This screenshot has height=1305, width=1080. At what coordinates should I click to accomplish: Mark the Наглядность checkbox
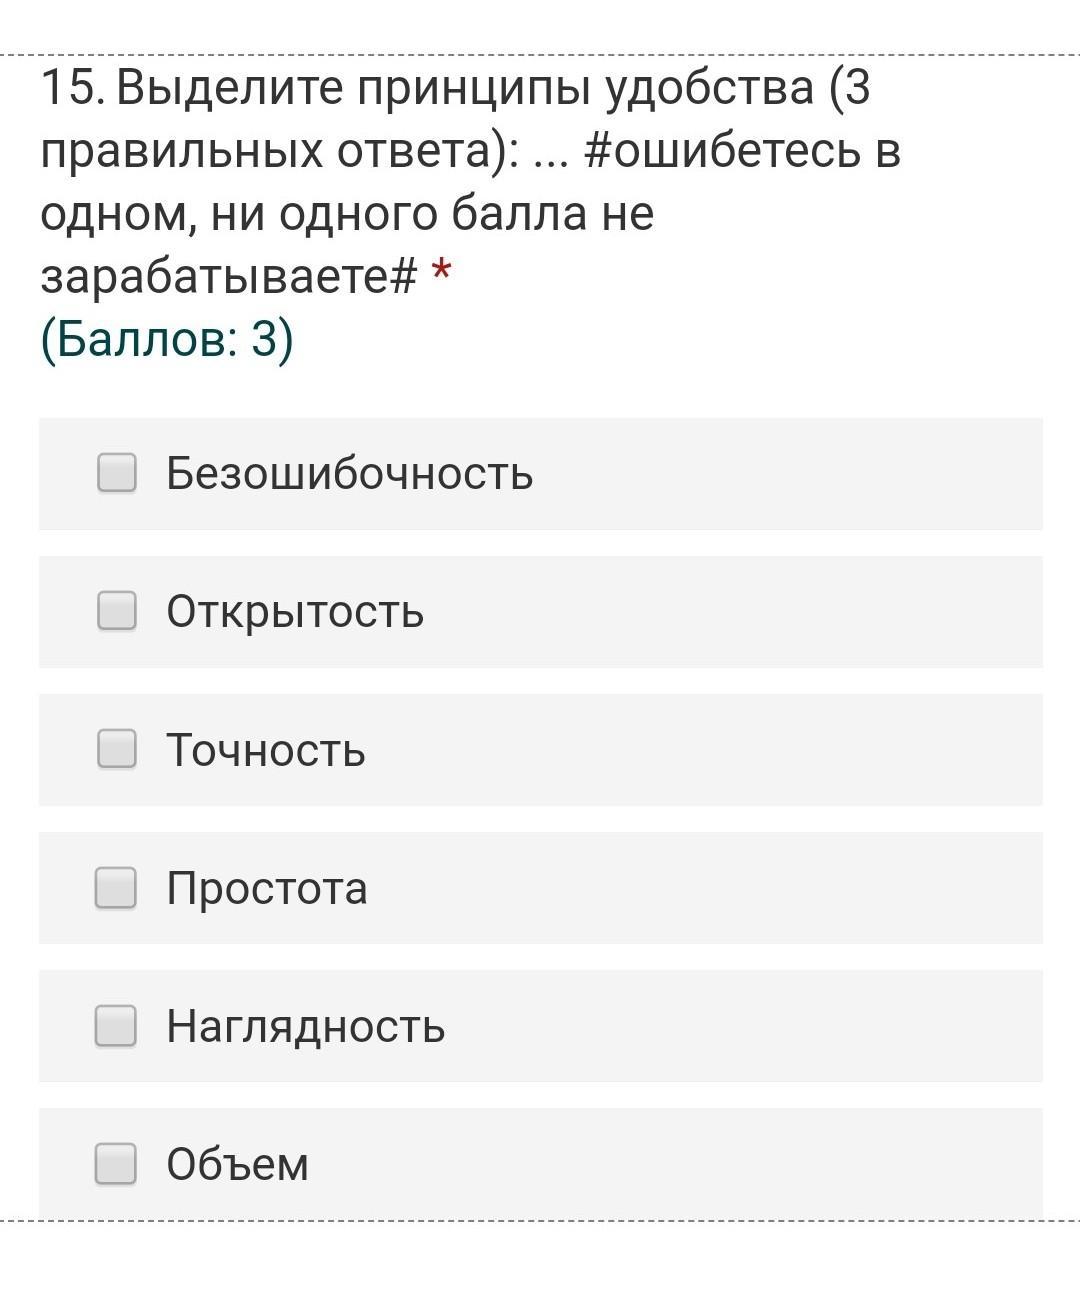116,1025
